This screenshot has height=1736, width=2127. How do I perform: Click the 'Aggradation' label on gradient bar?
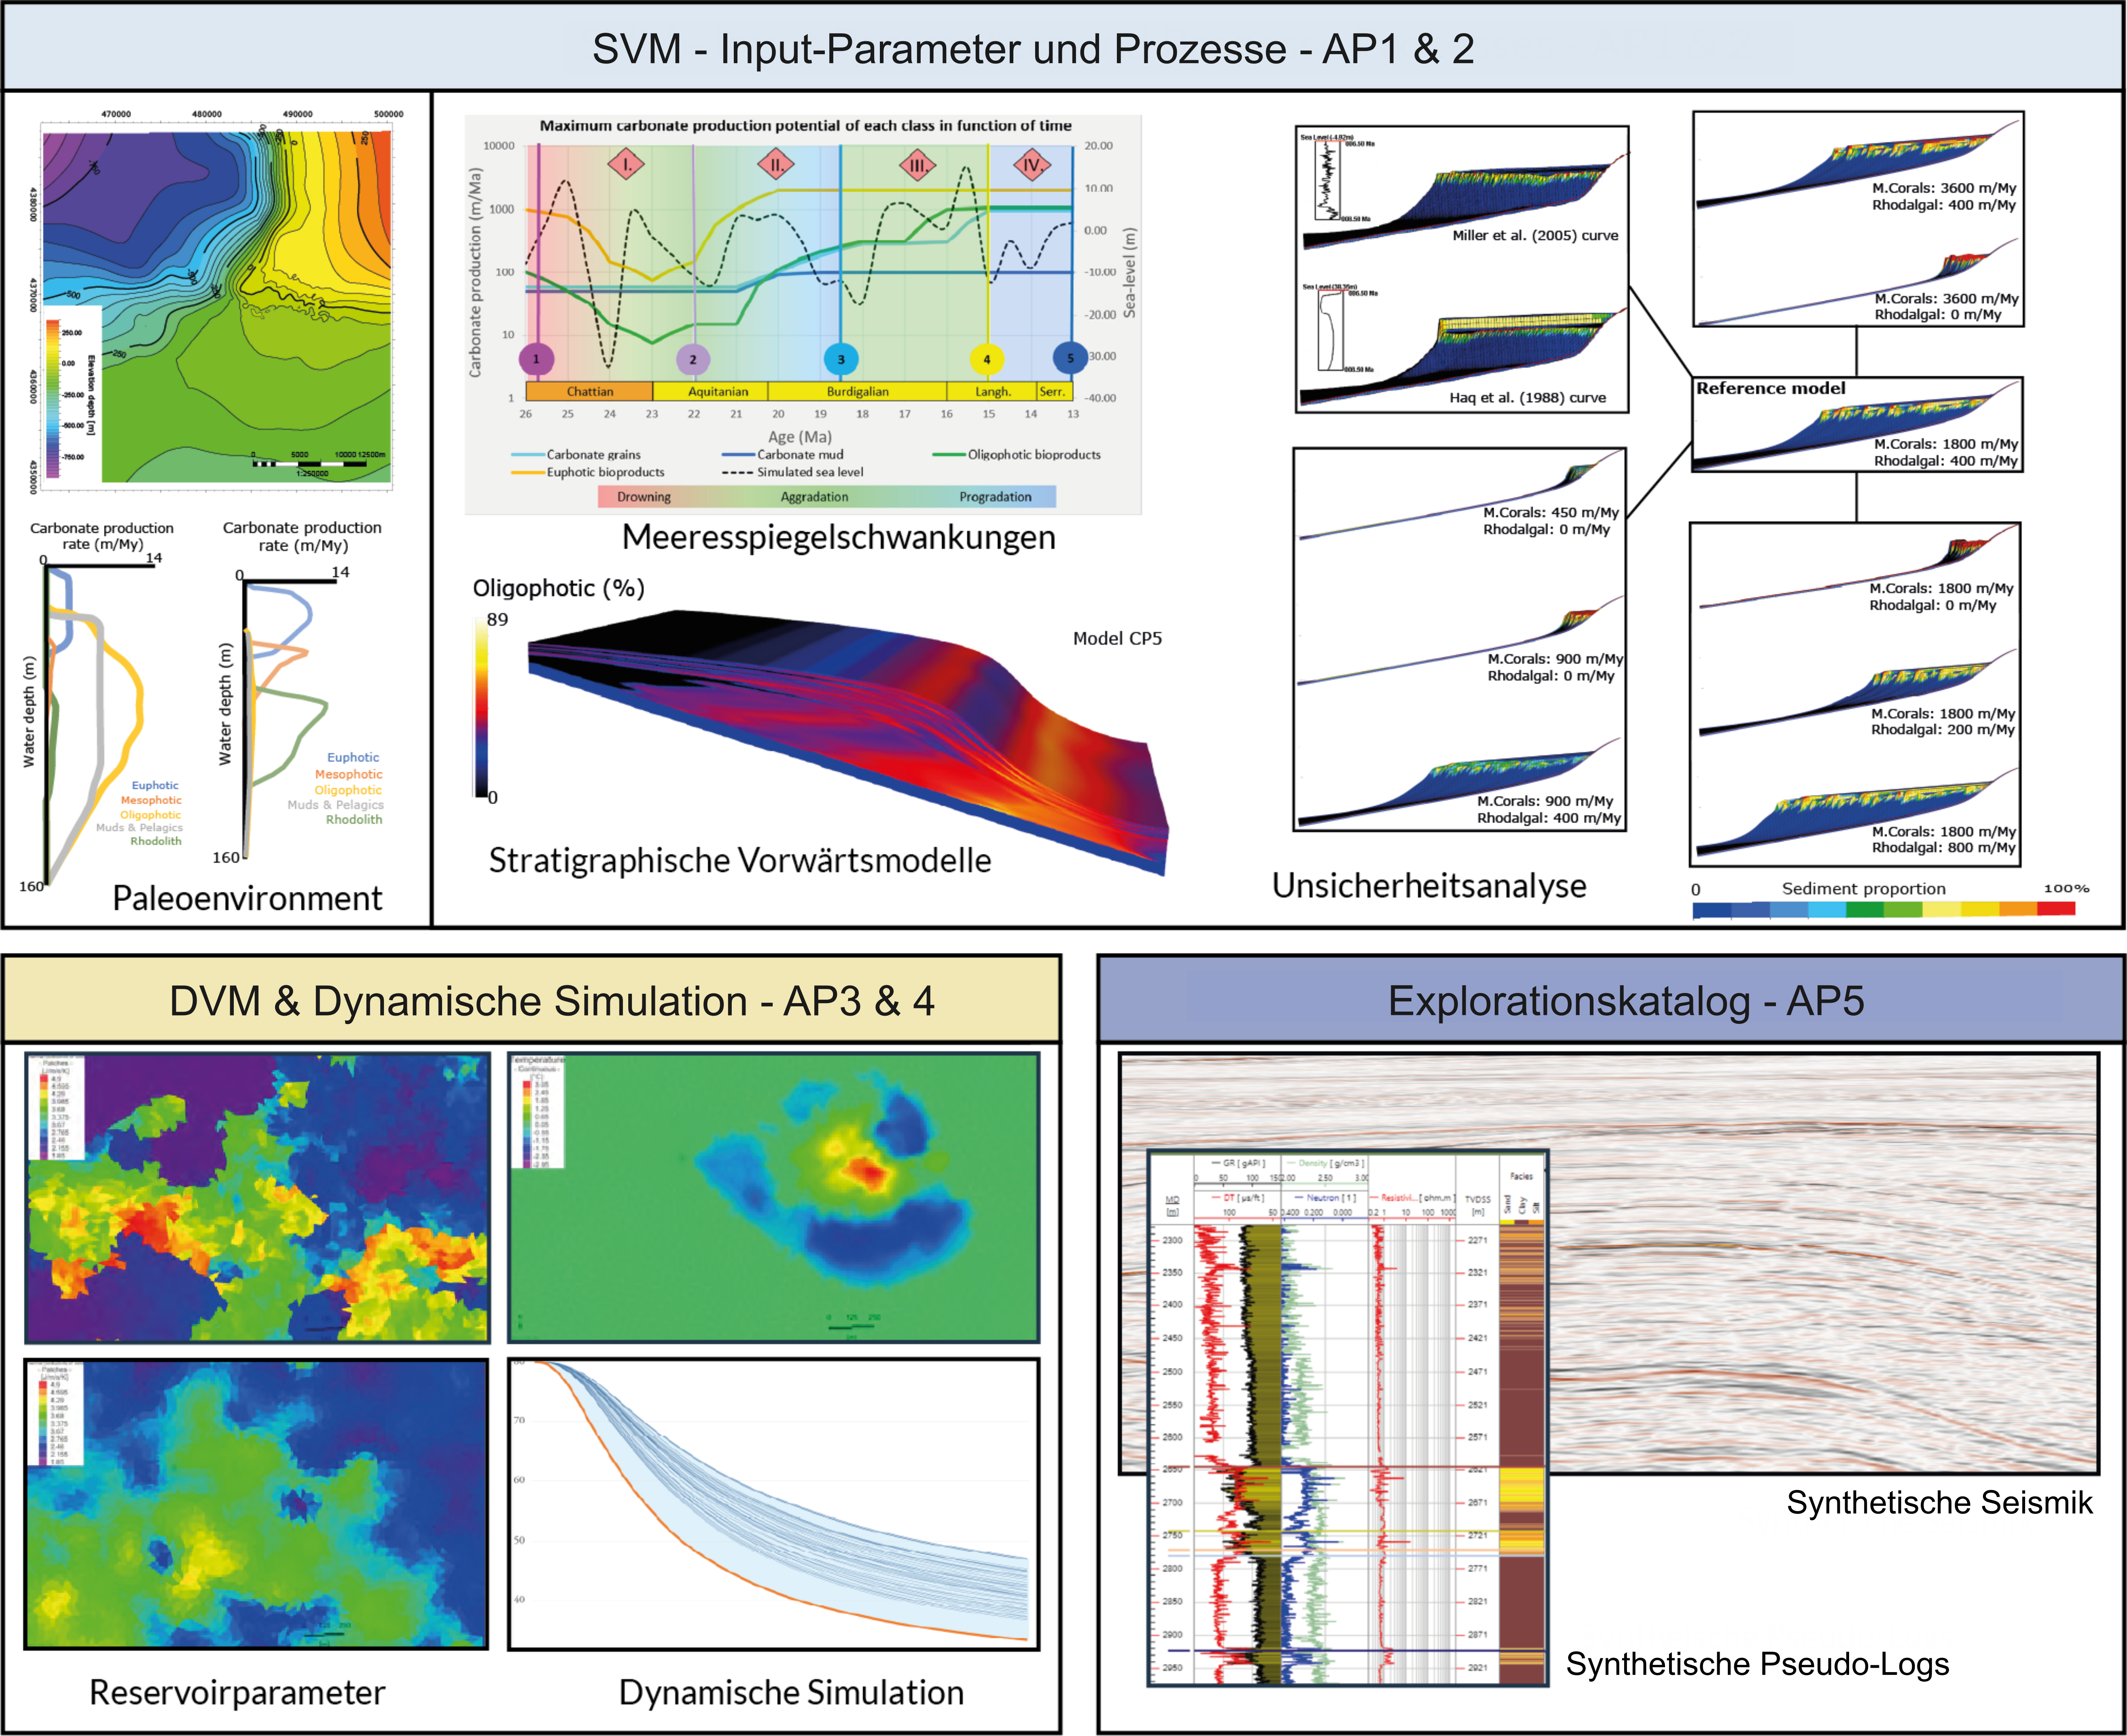tap(814, 497)
